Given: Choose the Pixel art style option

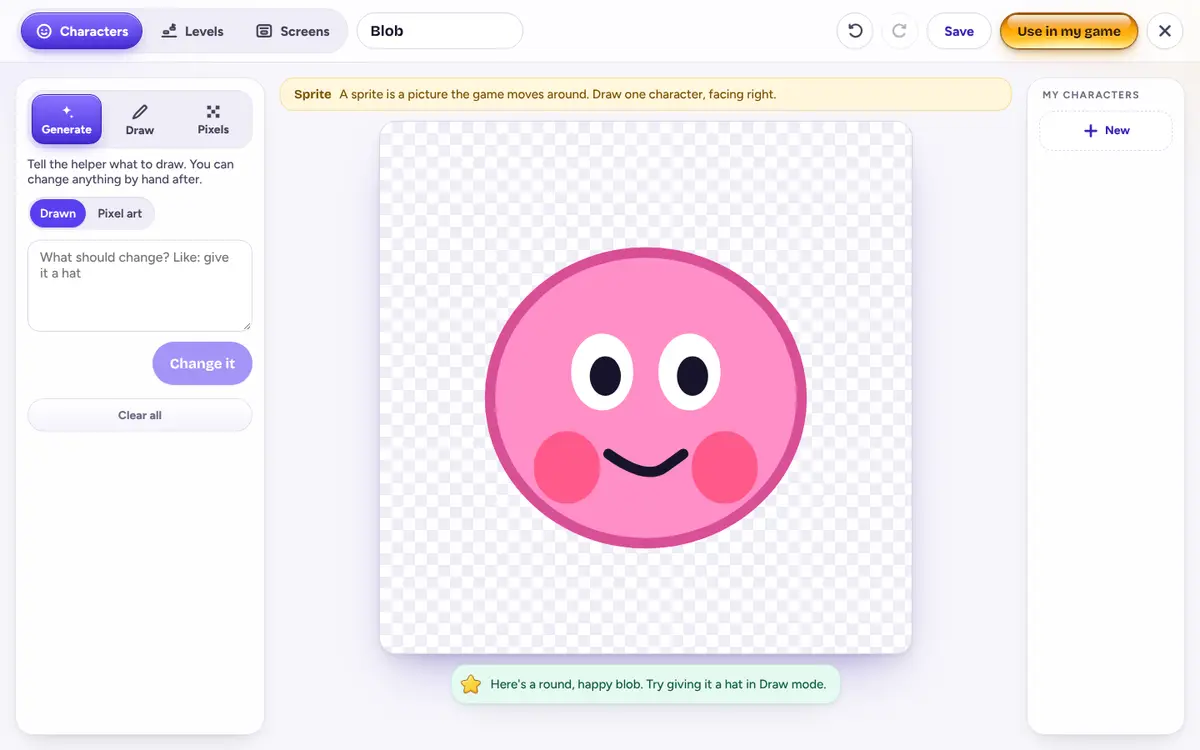Looking at the screenshot, I should click(120, 213).
